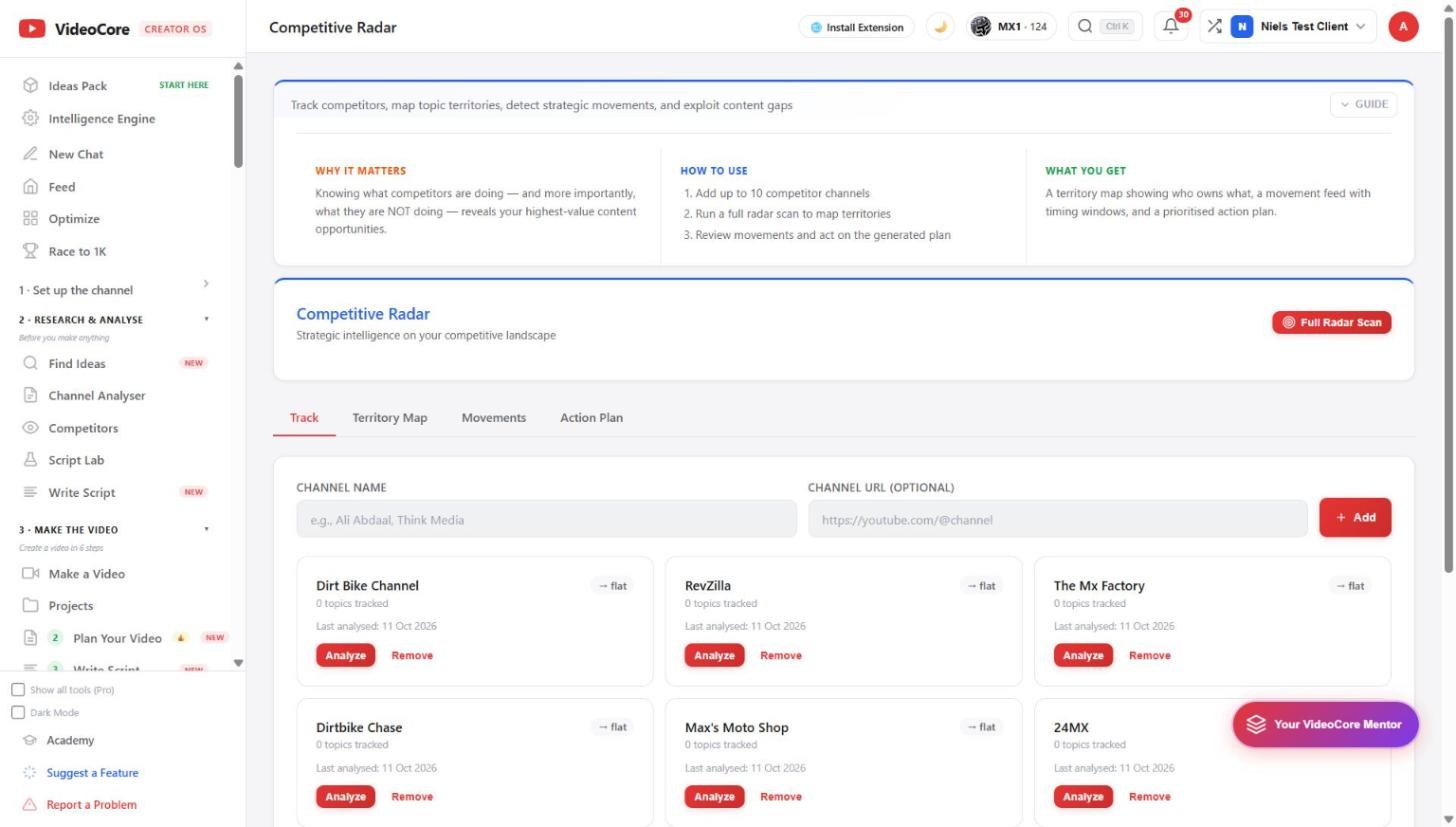Click the VideoCore logo icon
1456x827 pixels.
point(31,29)
